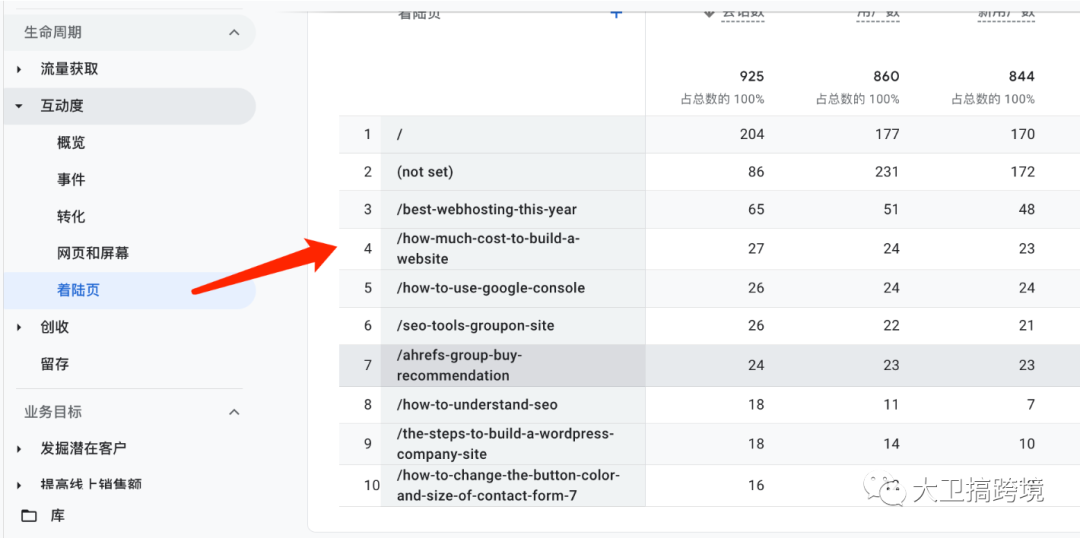
Task: Click the blue plus icon to add dimension
Action: 616,13
